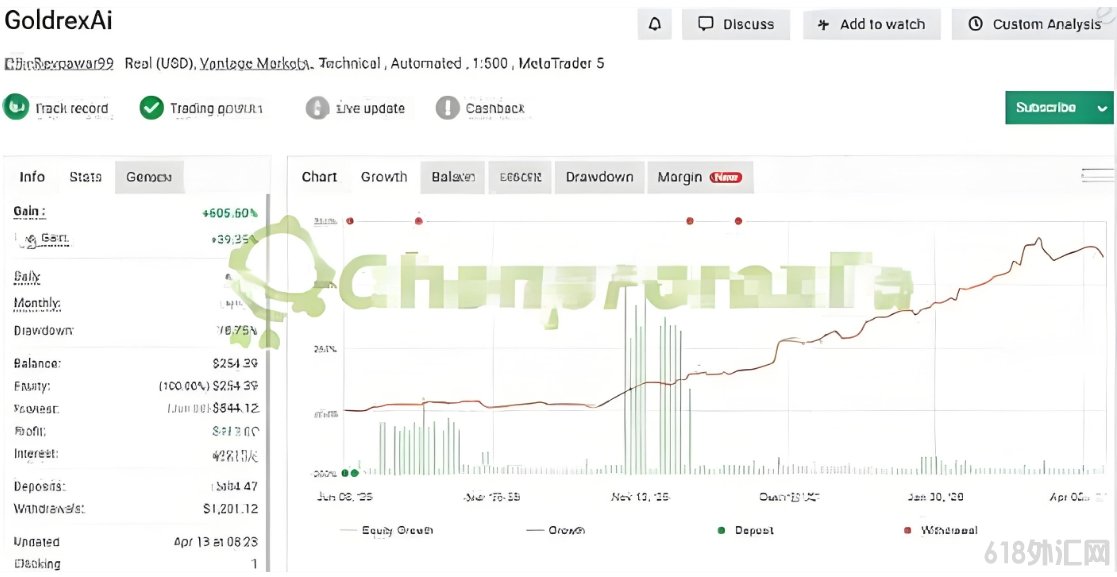The image size is (1117, 577).
Task: Toggle the Equity Growth legend series
Action: tap(386, 530)
